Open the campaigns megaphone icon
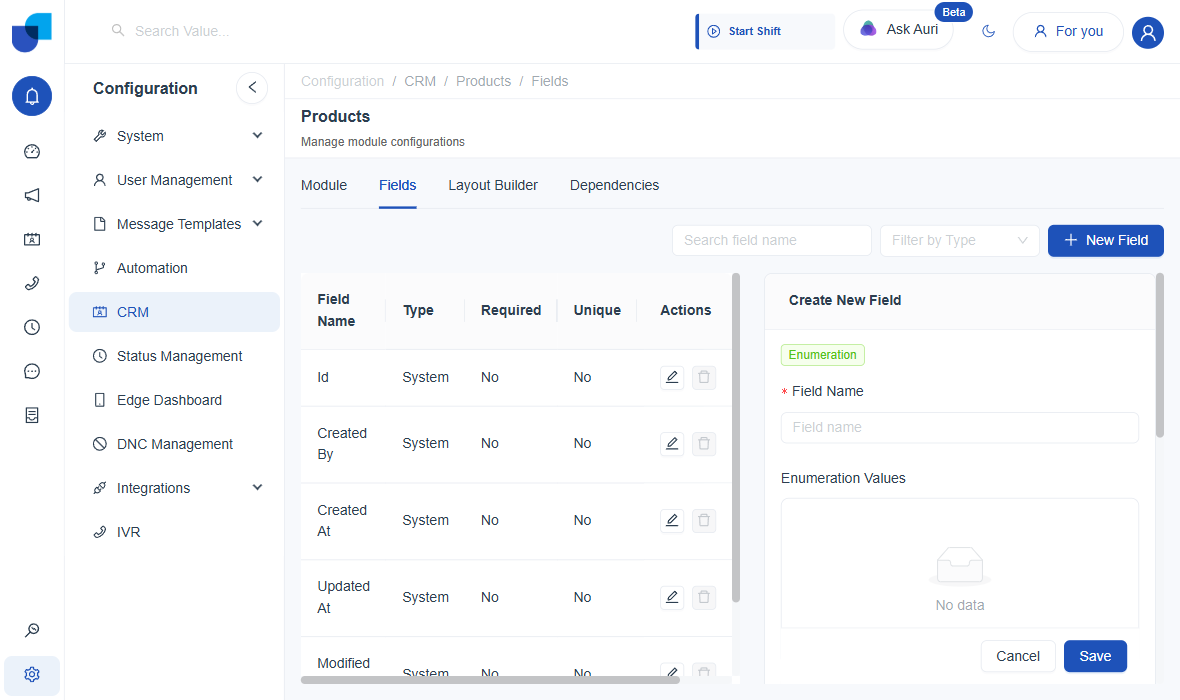Image resolution: width=1180 pixels, height=700 pixels. pos(32,196)
